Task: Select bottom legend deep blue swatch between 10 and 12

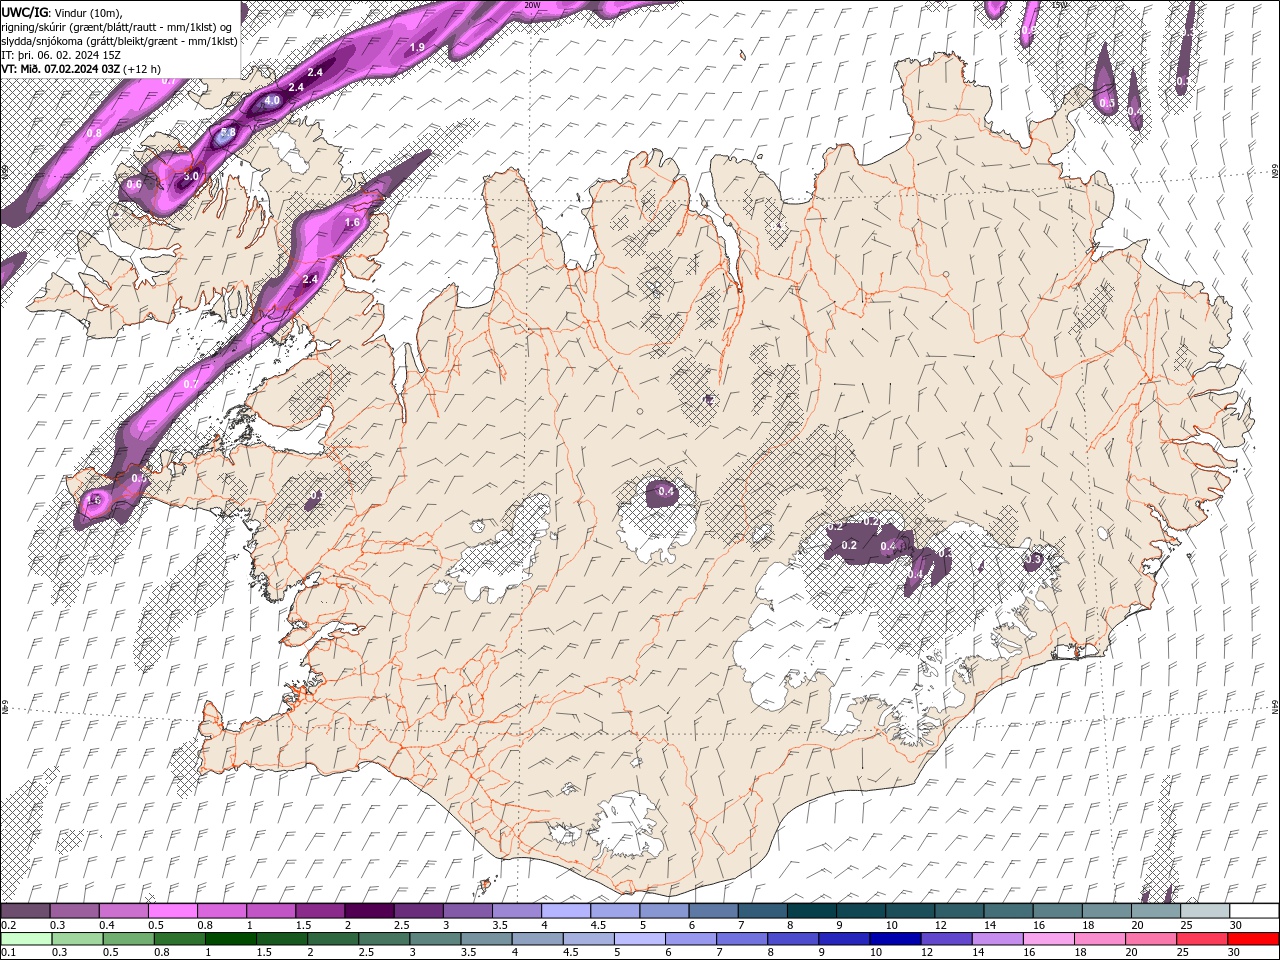Action: click(895, 939)
